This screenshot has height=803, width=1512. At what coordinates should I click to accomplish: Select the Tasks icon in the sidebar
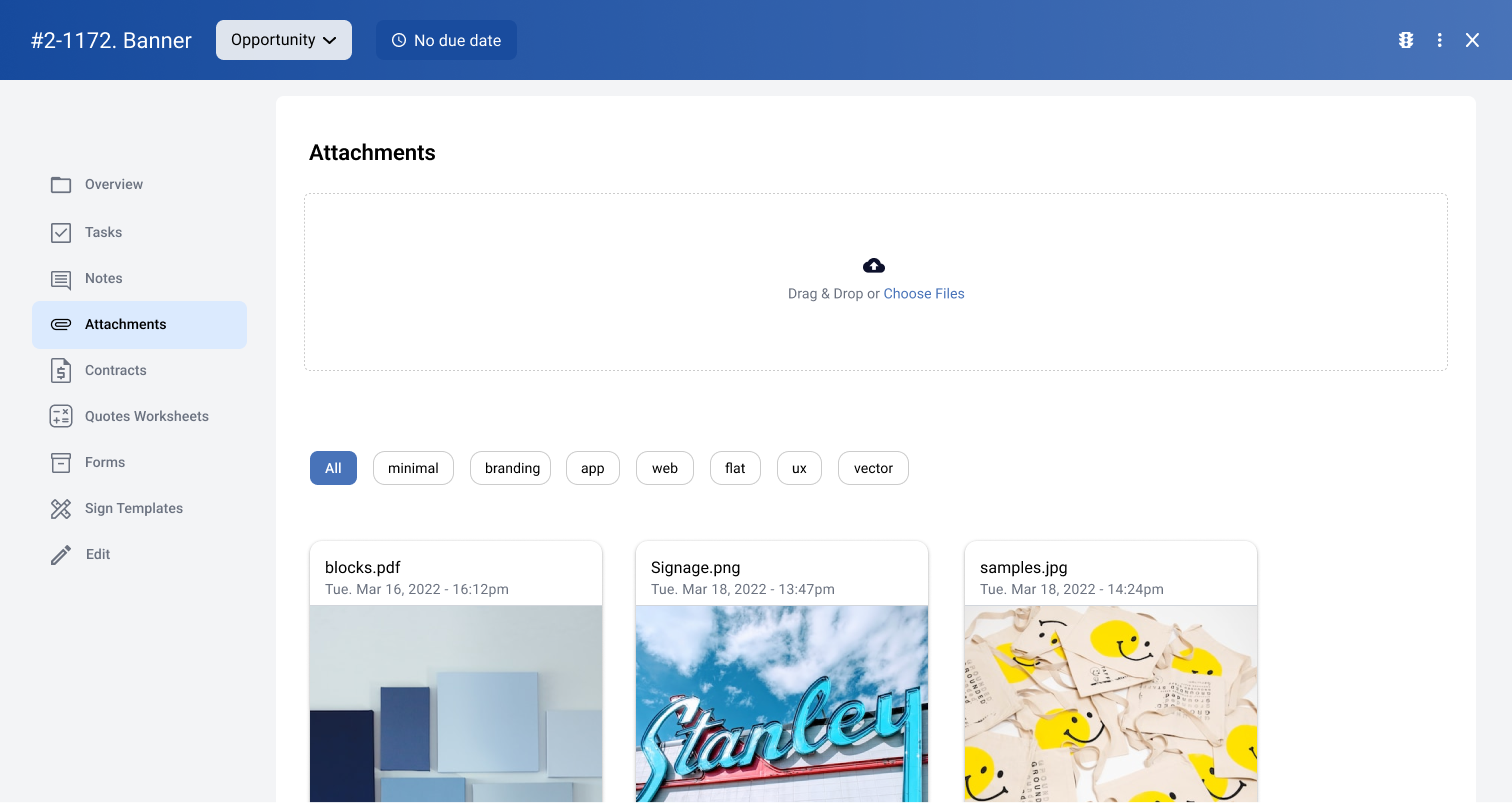coord(61,232)
